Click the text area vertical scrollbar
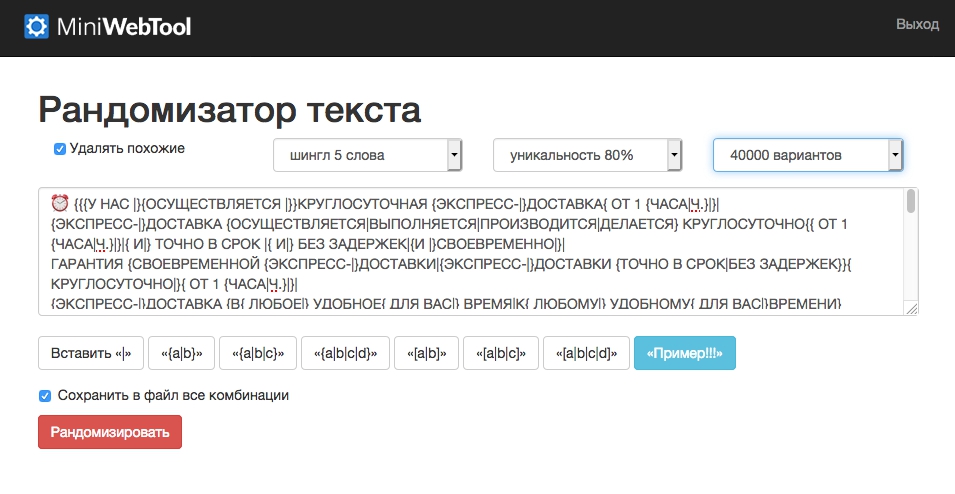955x494 pixels. [911, 203]
